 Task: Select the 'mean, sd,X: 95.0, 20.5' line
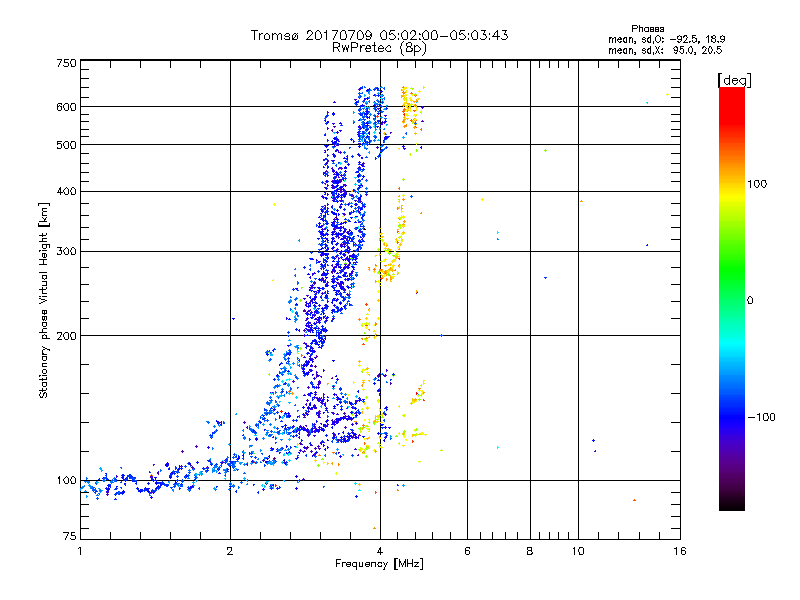tap(665, 50)
